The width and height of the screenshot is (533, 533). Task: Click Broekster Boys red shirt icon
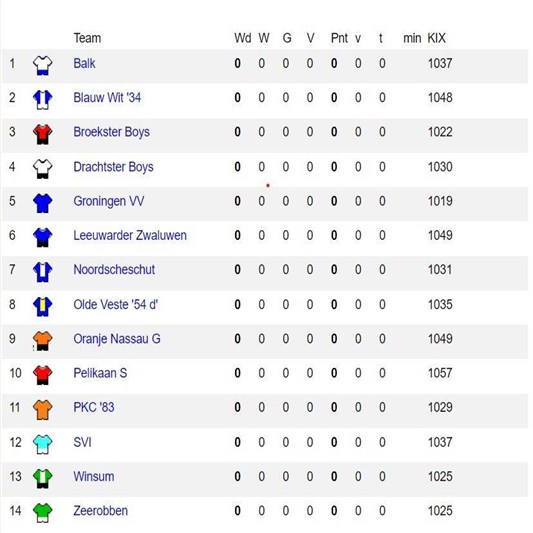(x=42, y=134)
